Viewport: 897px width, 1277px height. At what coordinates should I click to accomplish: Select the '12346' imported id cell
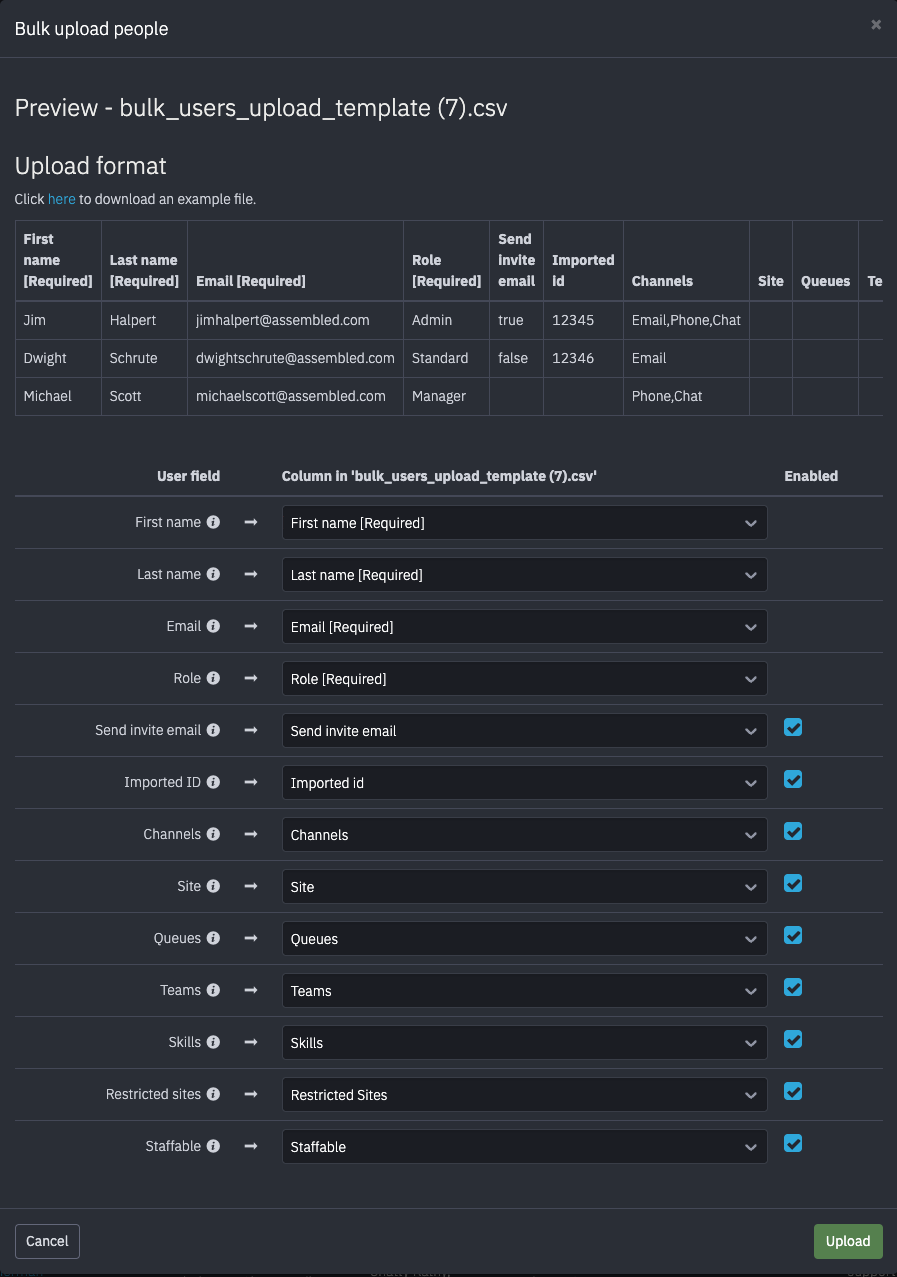(x=583, y=358)
